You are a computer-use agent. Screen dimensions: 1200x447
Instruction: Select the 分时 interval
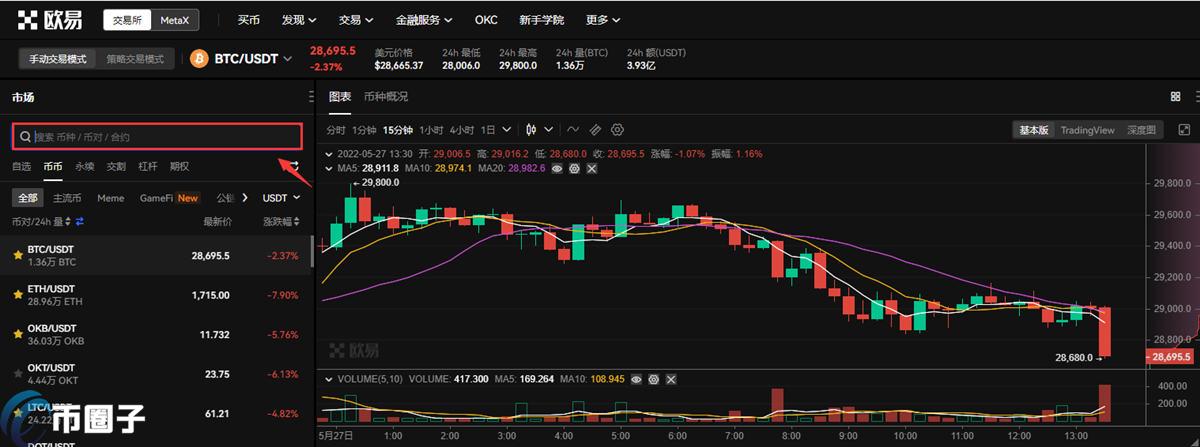tap(336, 130)
